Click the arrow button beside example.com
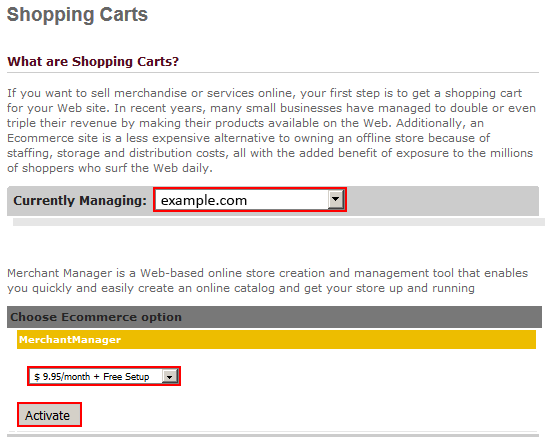 coord(335,200)
